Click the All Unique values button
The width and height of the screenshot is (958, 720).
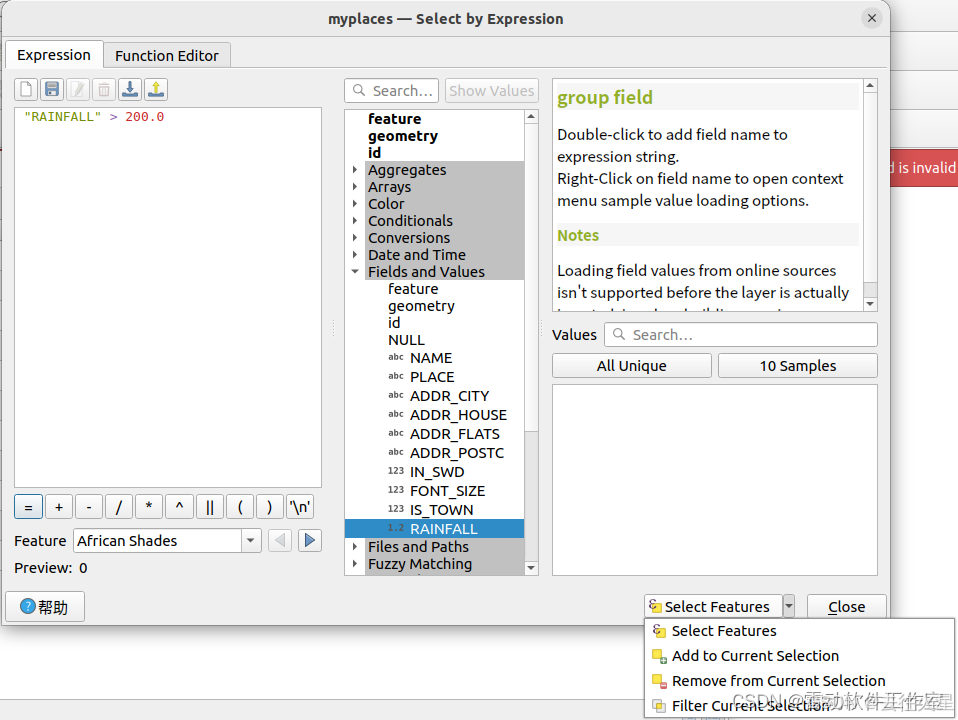[632, 366]
